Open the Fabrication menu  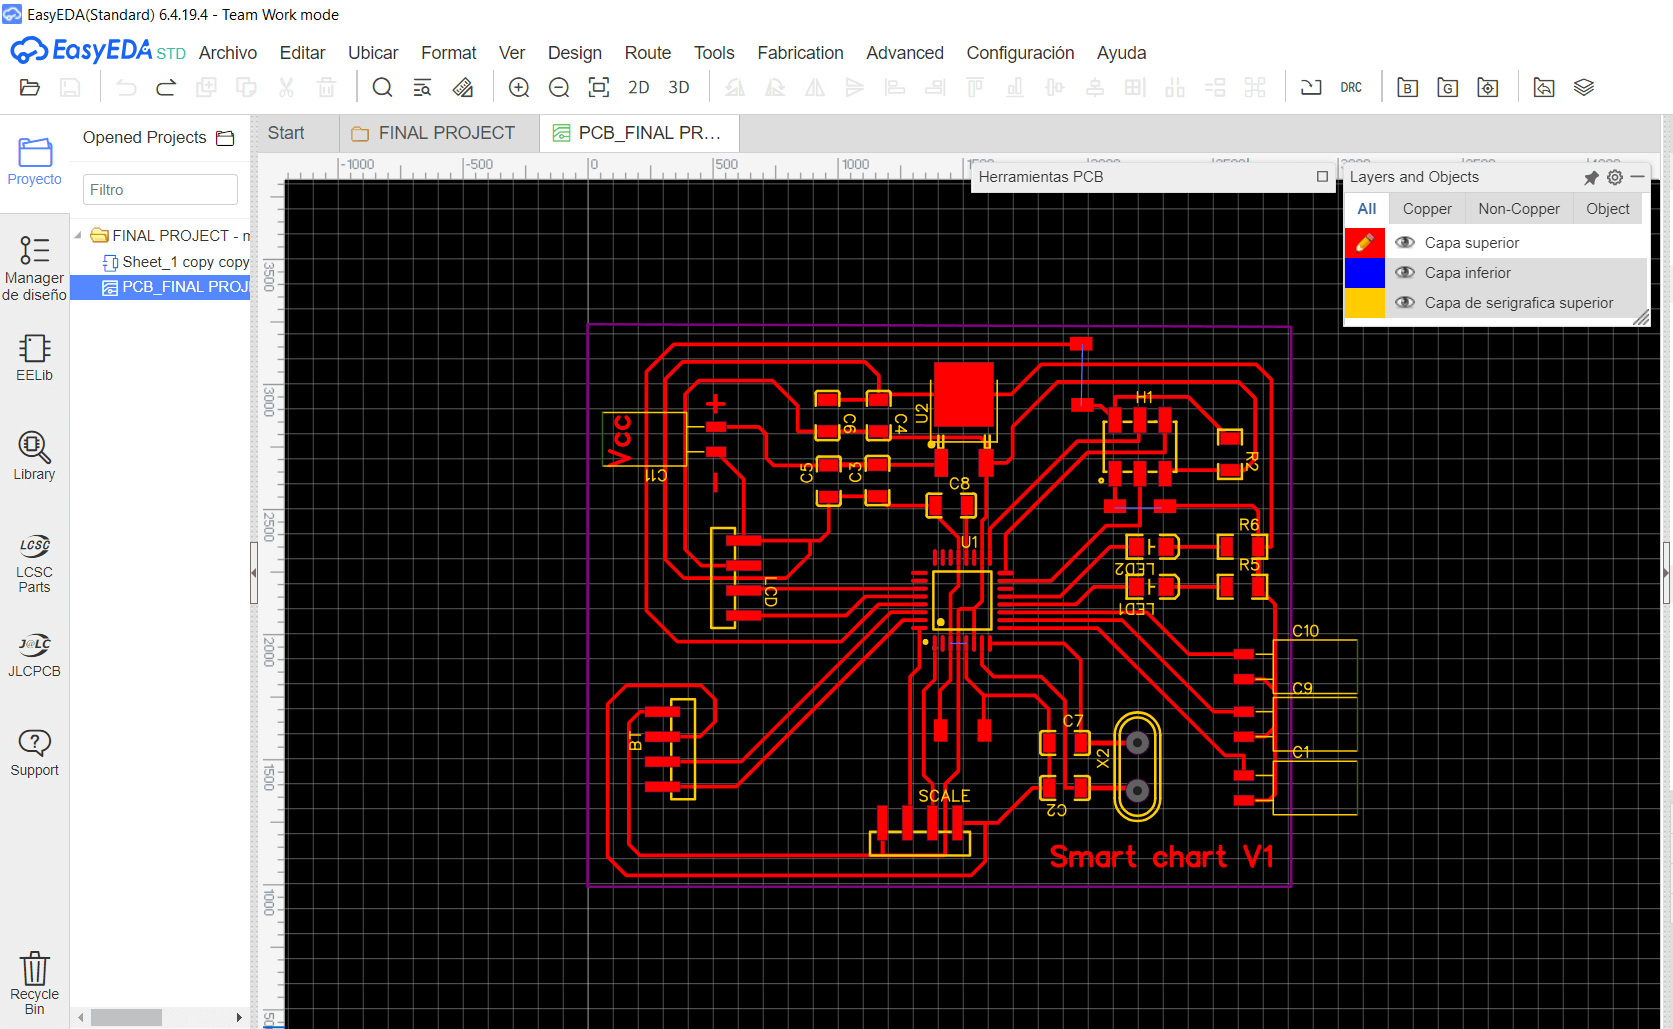click(800, 53)
